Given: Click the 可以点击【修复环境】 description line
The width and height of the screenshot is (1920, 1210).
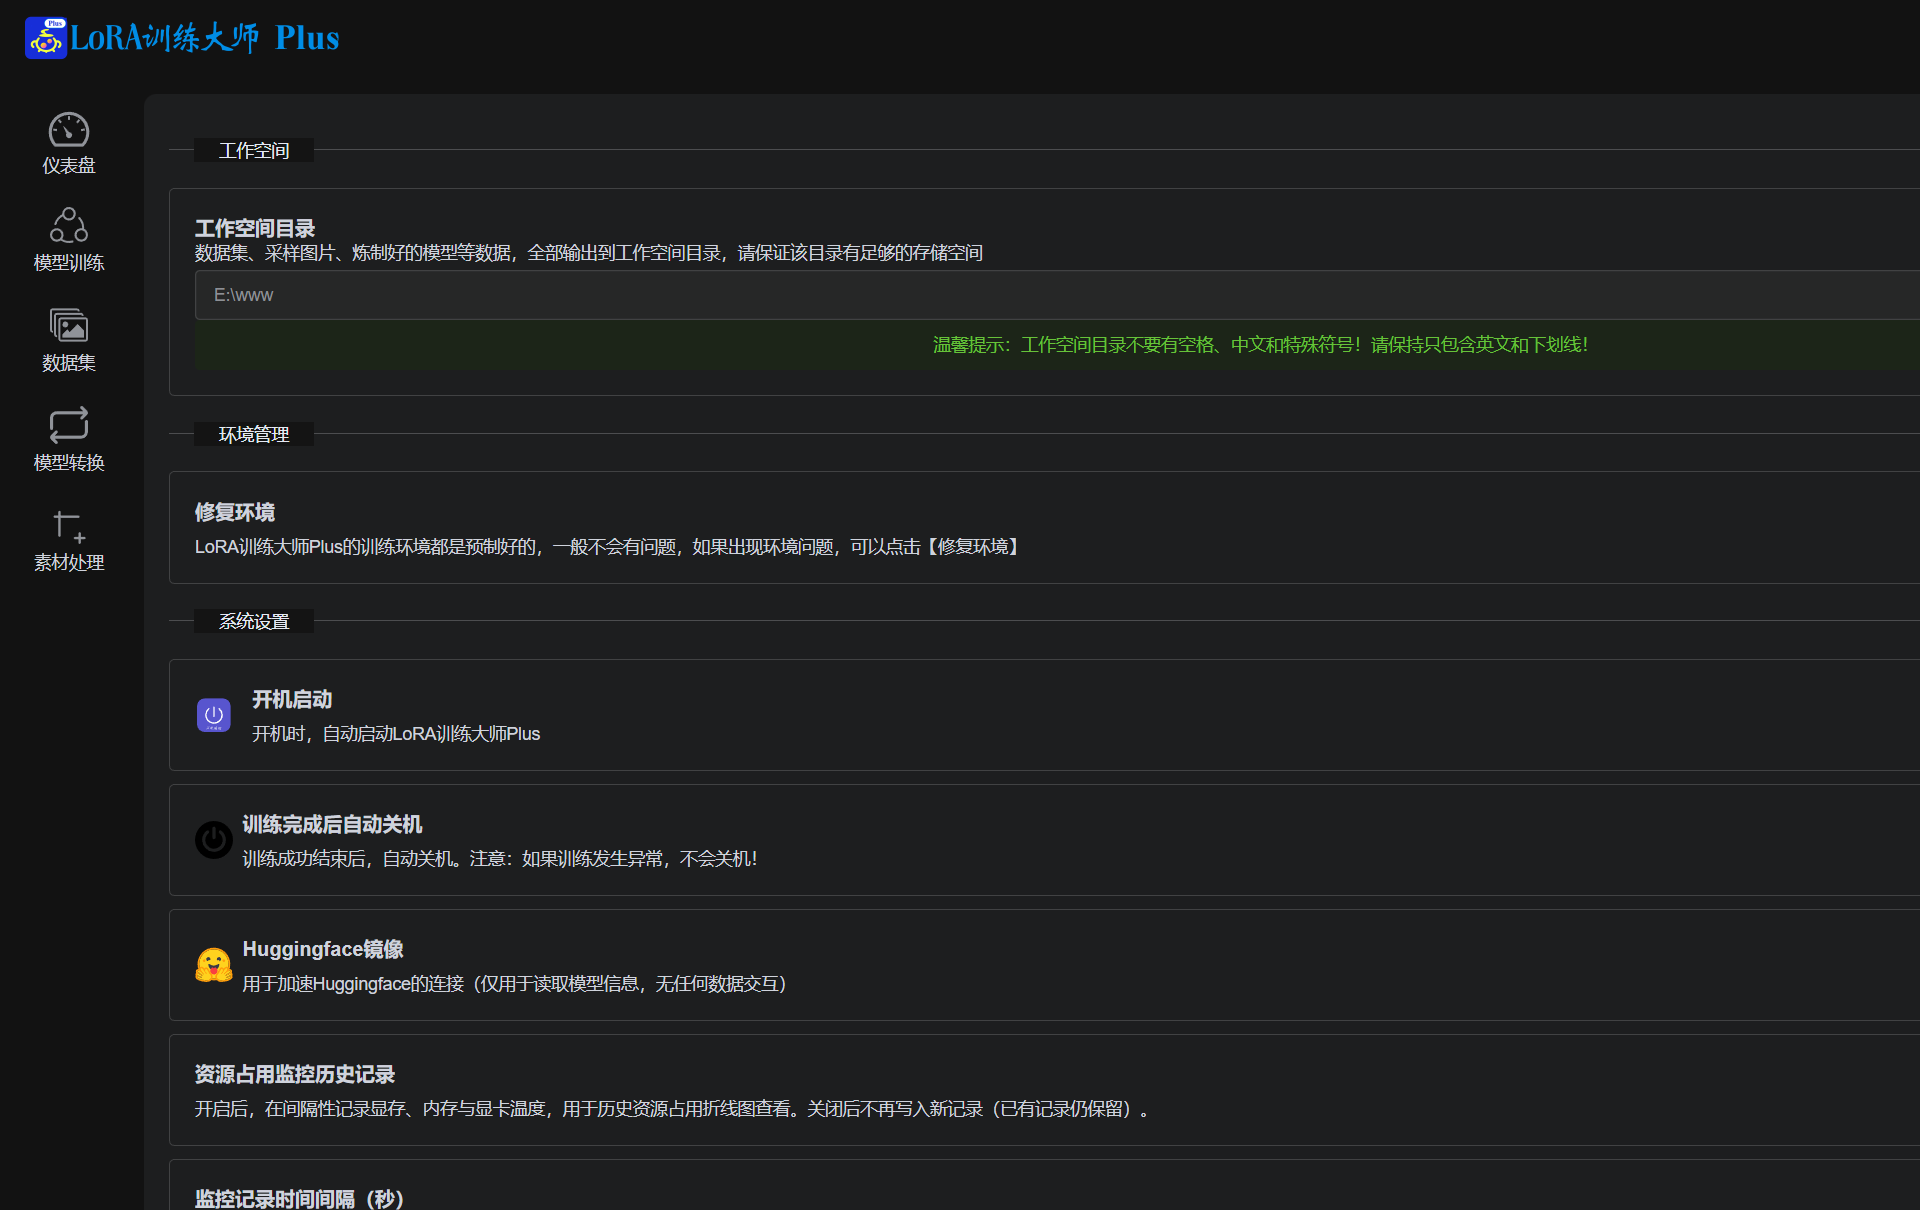Looking at the screenshot, I should coord(606,547).
